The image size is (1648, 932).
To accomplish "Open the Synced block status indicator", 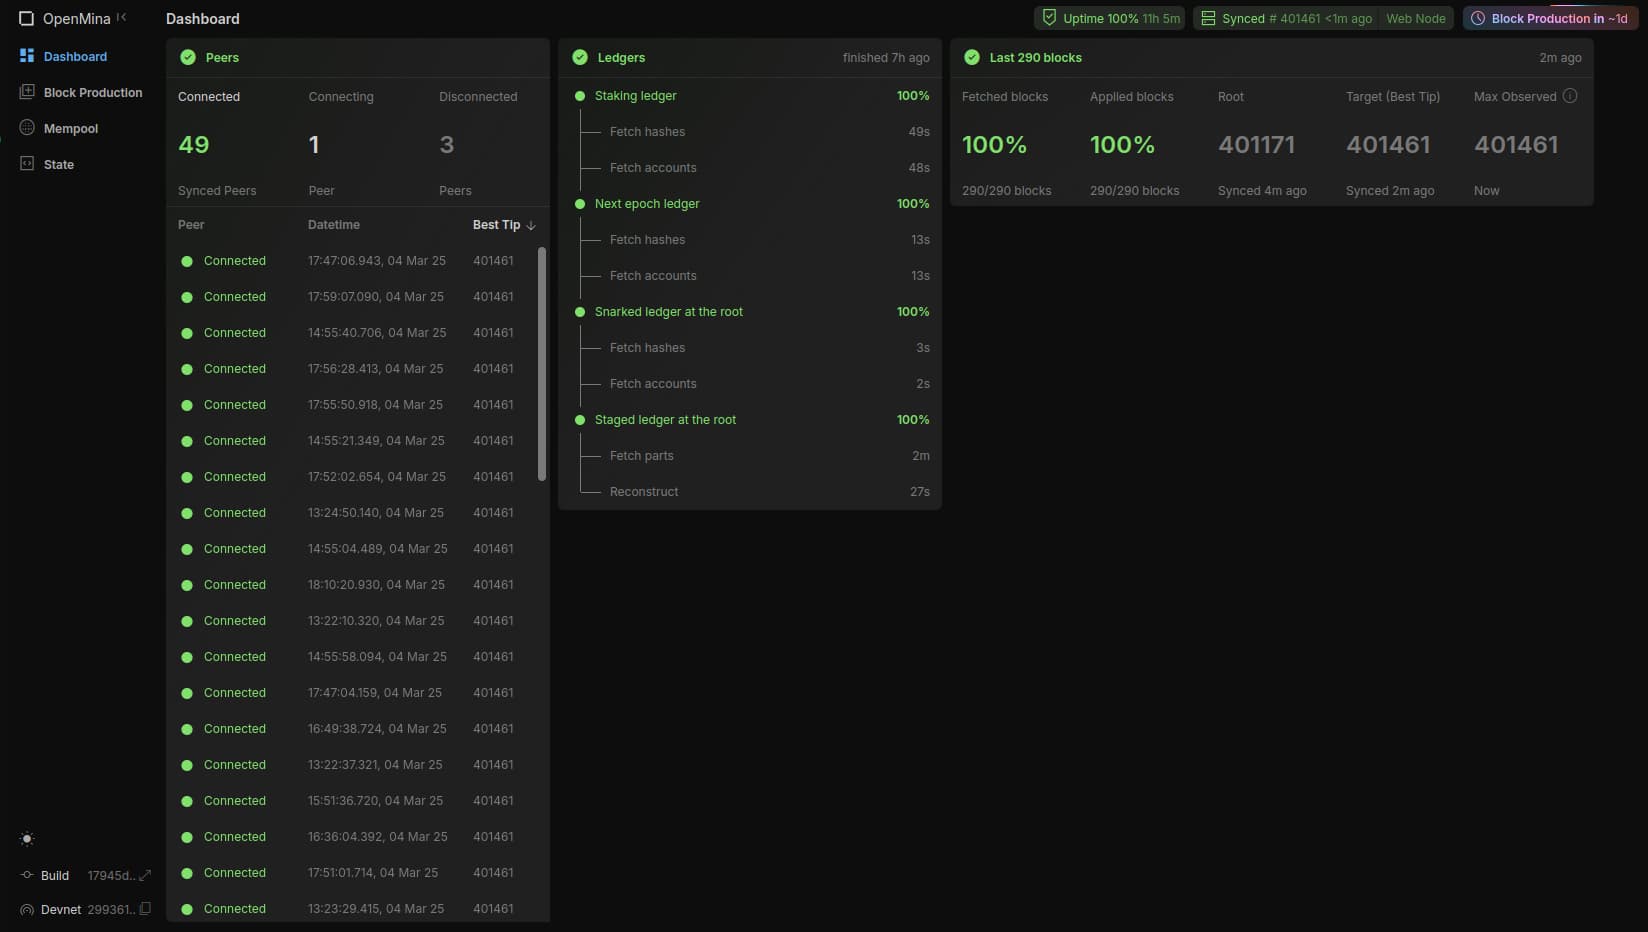I will click(x=1286, y=18).
